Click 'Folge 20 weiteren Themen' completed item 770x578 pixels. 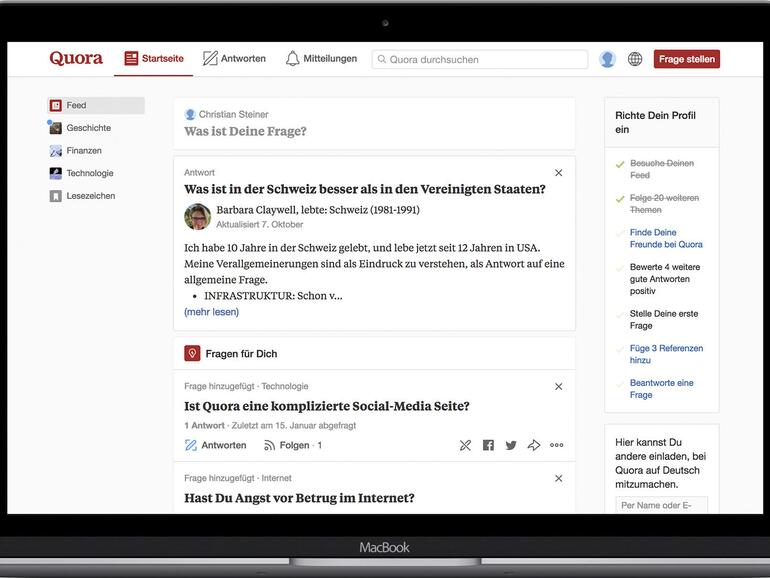point(664,204)
